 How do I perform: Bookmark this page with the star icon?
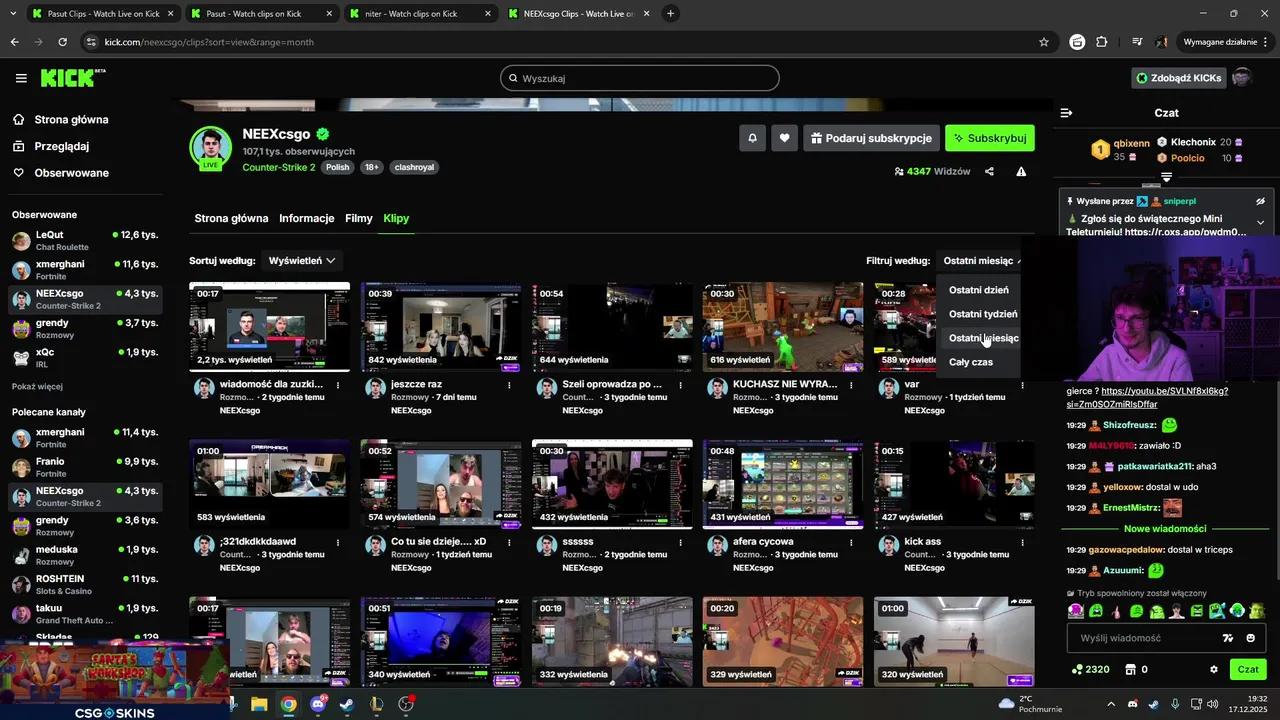pos(1044,42)
